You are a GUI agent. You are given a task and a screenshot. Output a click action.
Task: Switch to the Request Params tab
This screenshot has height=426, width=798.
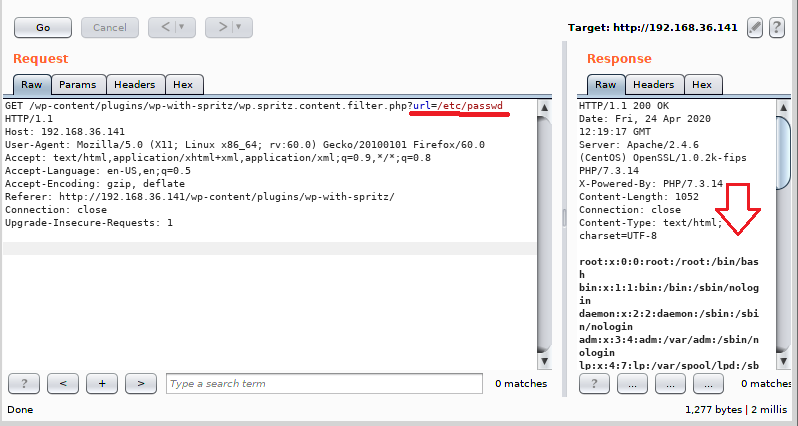pos(78,84)
